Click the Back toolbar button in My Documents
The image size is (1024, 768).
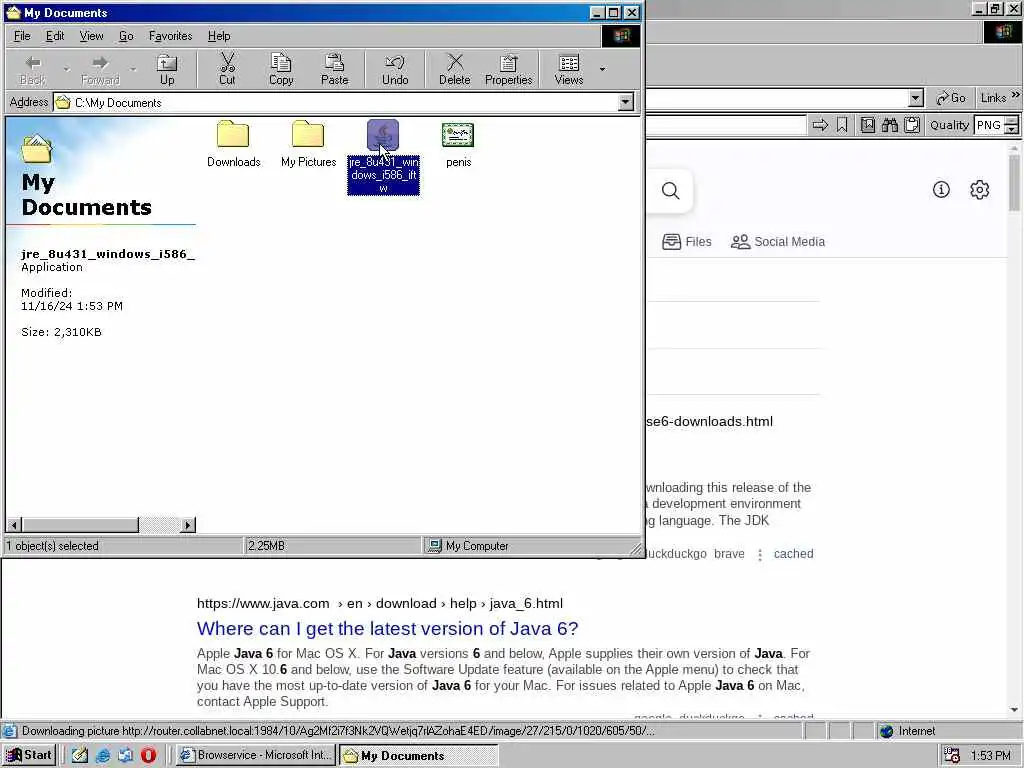33,70
